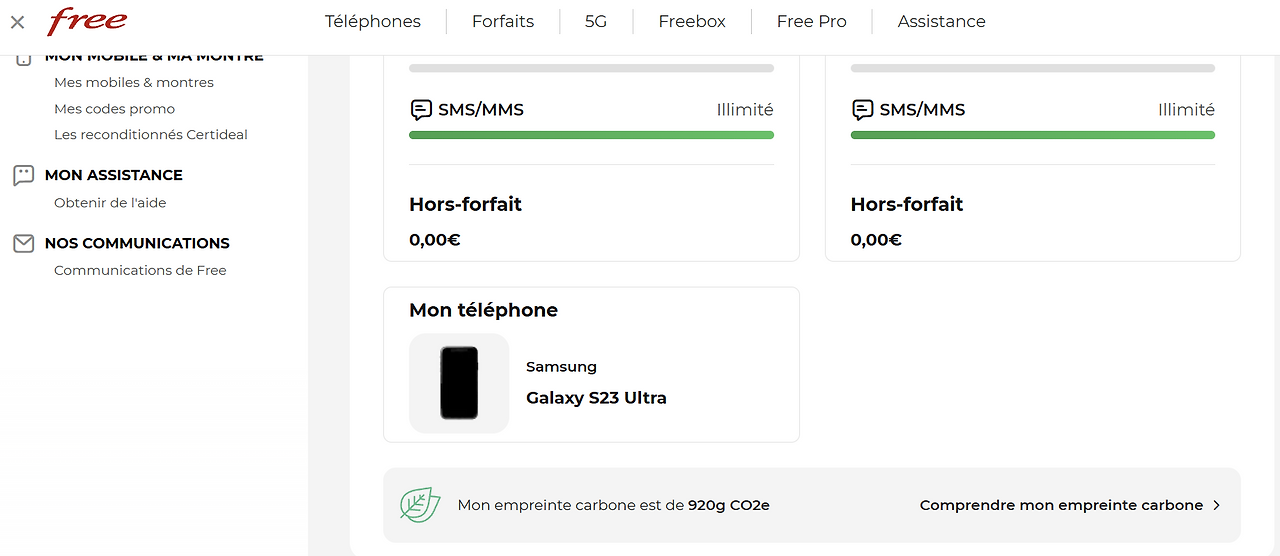Expand the carbon footprint chevron arrow
This screenshot has height=556, width=1280.
[1216, 505]
